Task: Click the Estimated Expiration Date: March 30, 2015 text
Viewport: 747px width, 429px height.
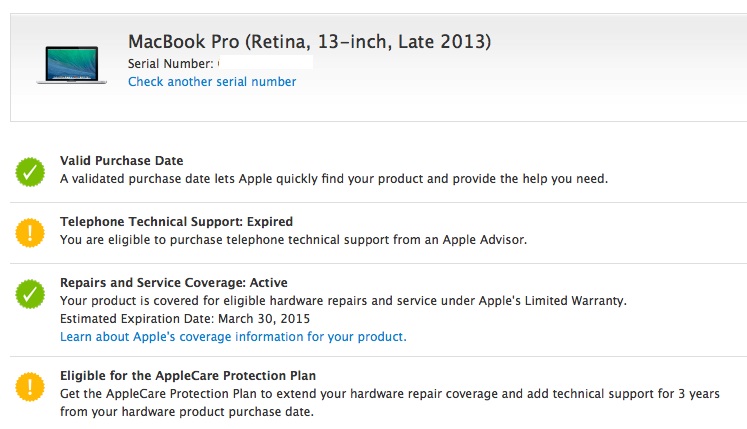Action: 185,319
